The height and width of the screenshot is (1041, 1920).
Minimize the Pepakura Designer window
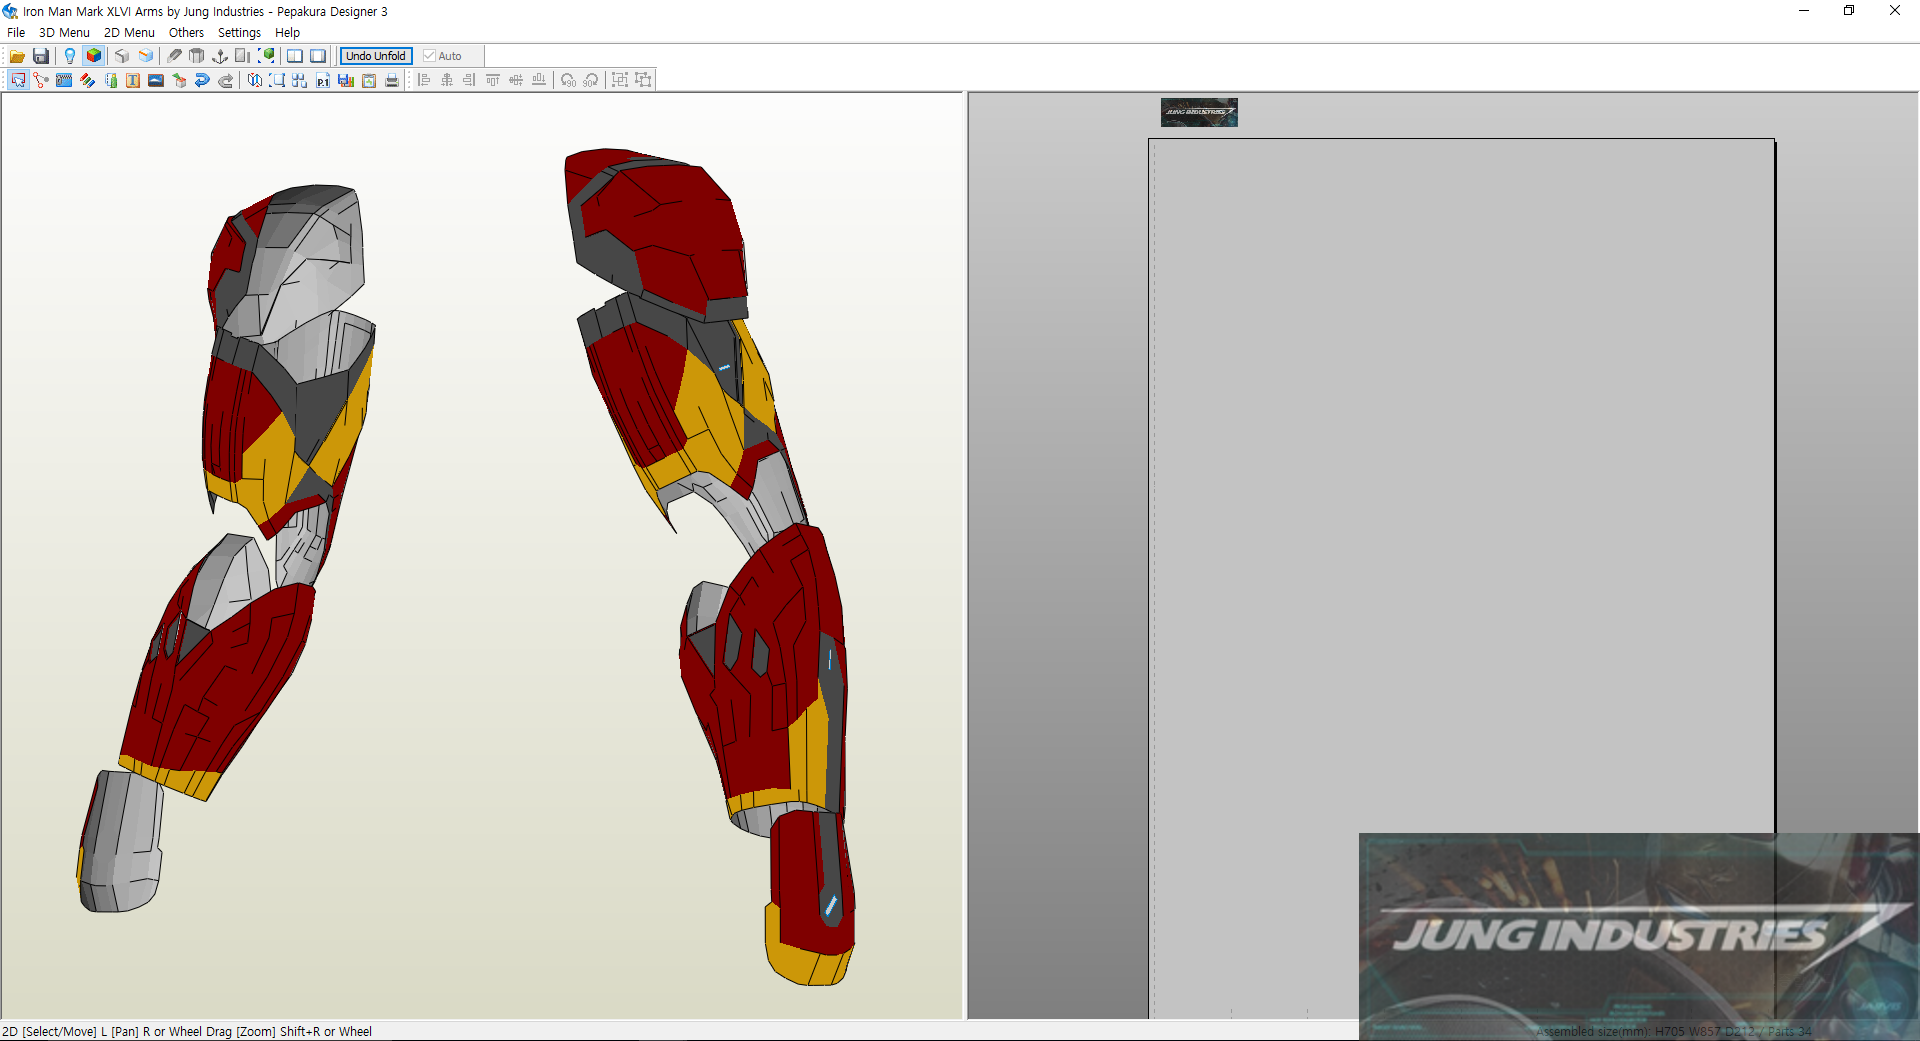(x=1804, y=11)
